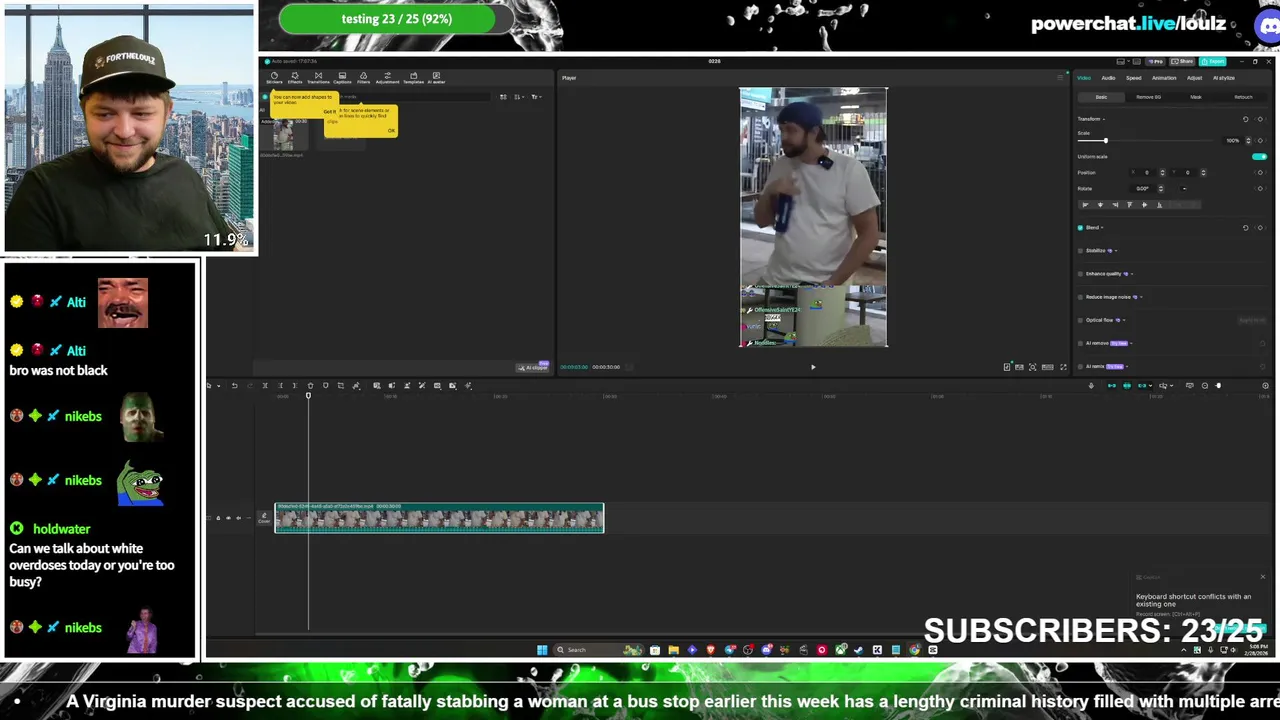Open the Effects panel
The width and height of the screenshot is (1280, 720).
point(295,78)
